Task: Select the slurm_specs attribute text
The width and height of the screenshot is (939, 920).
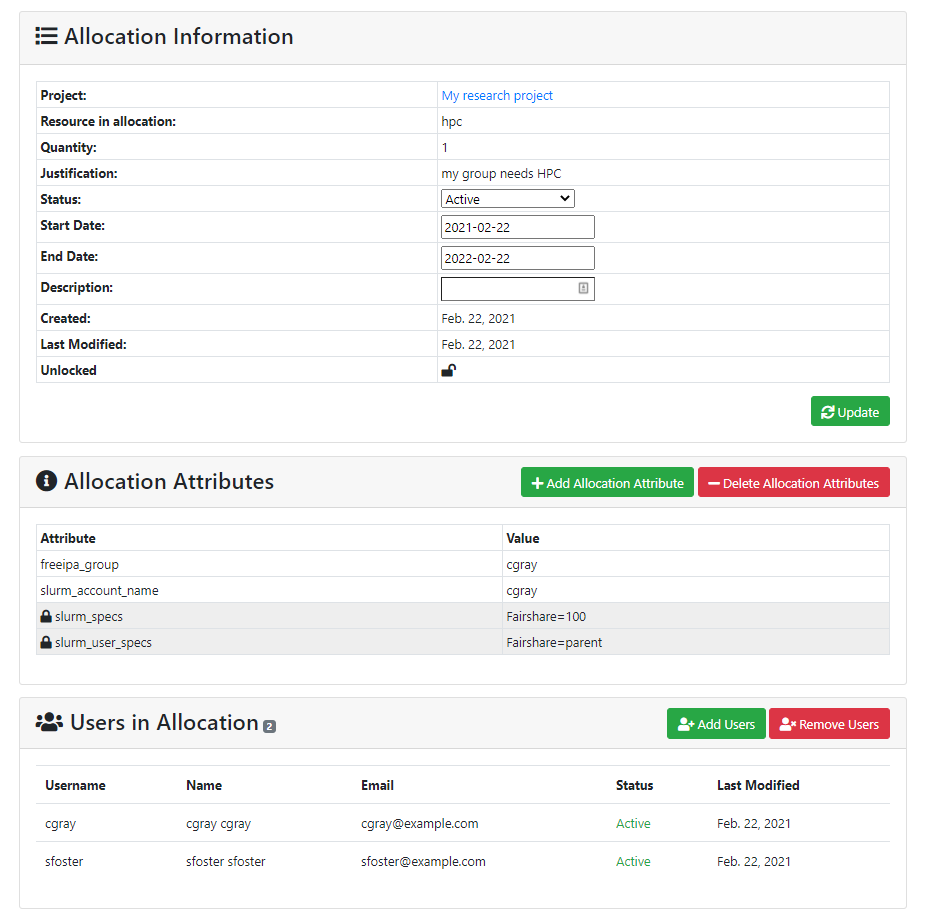Action: point(89,616)
